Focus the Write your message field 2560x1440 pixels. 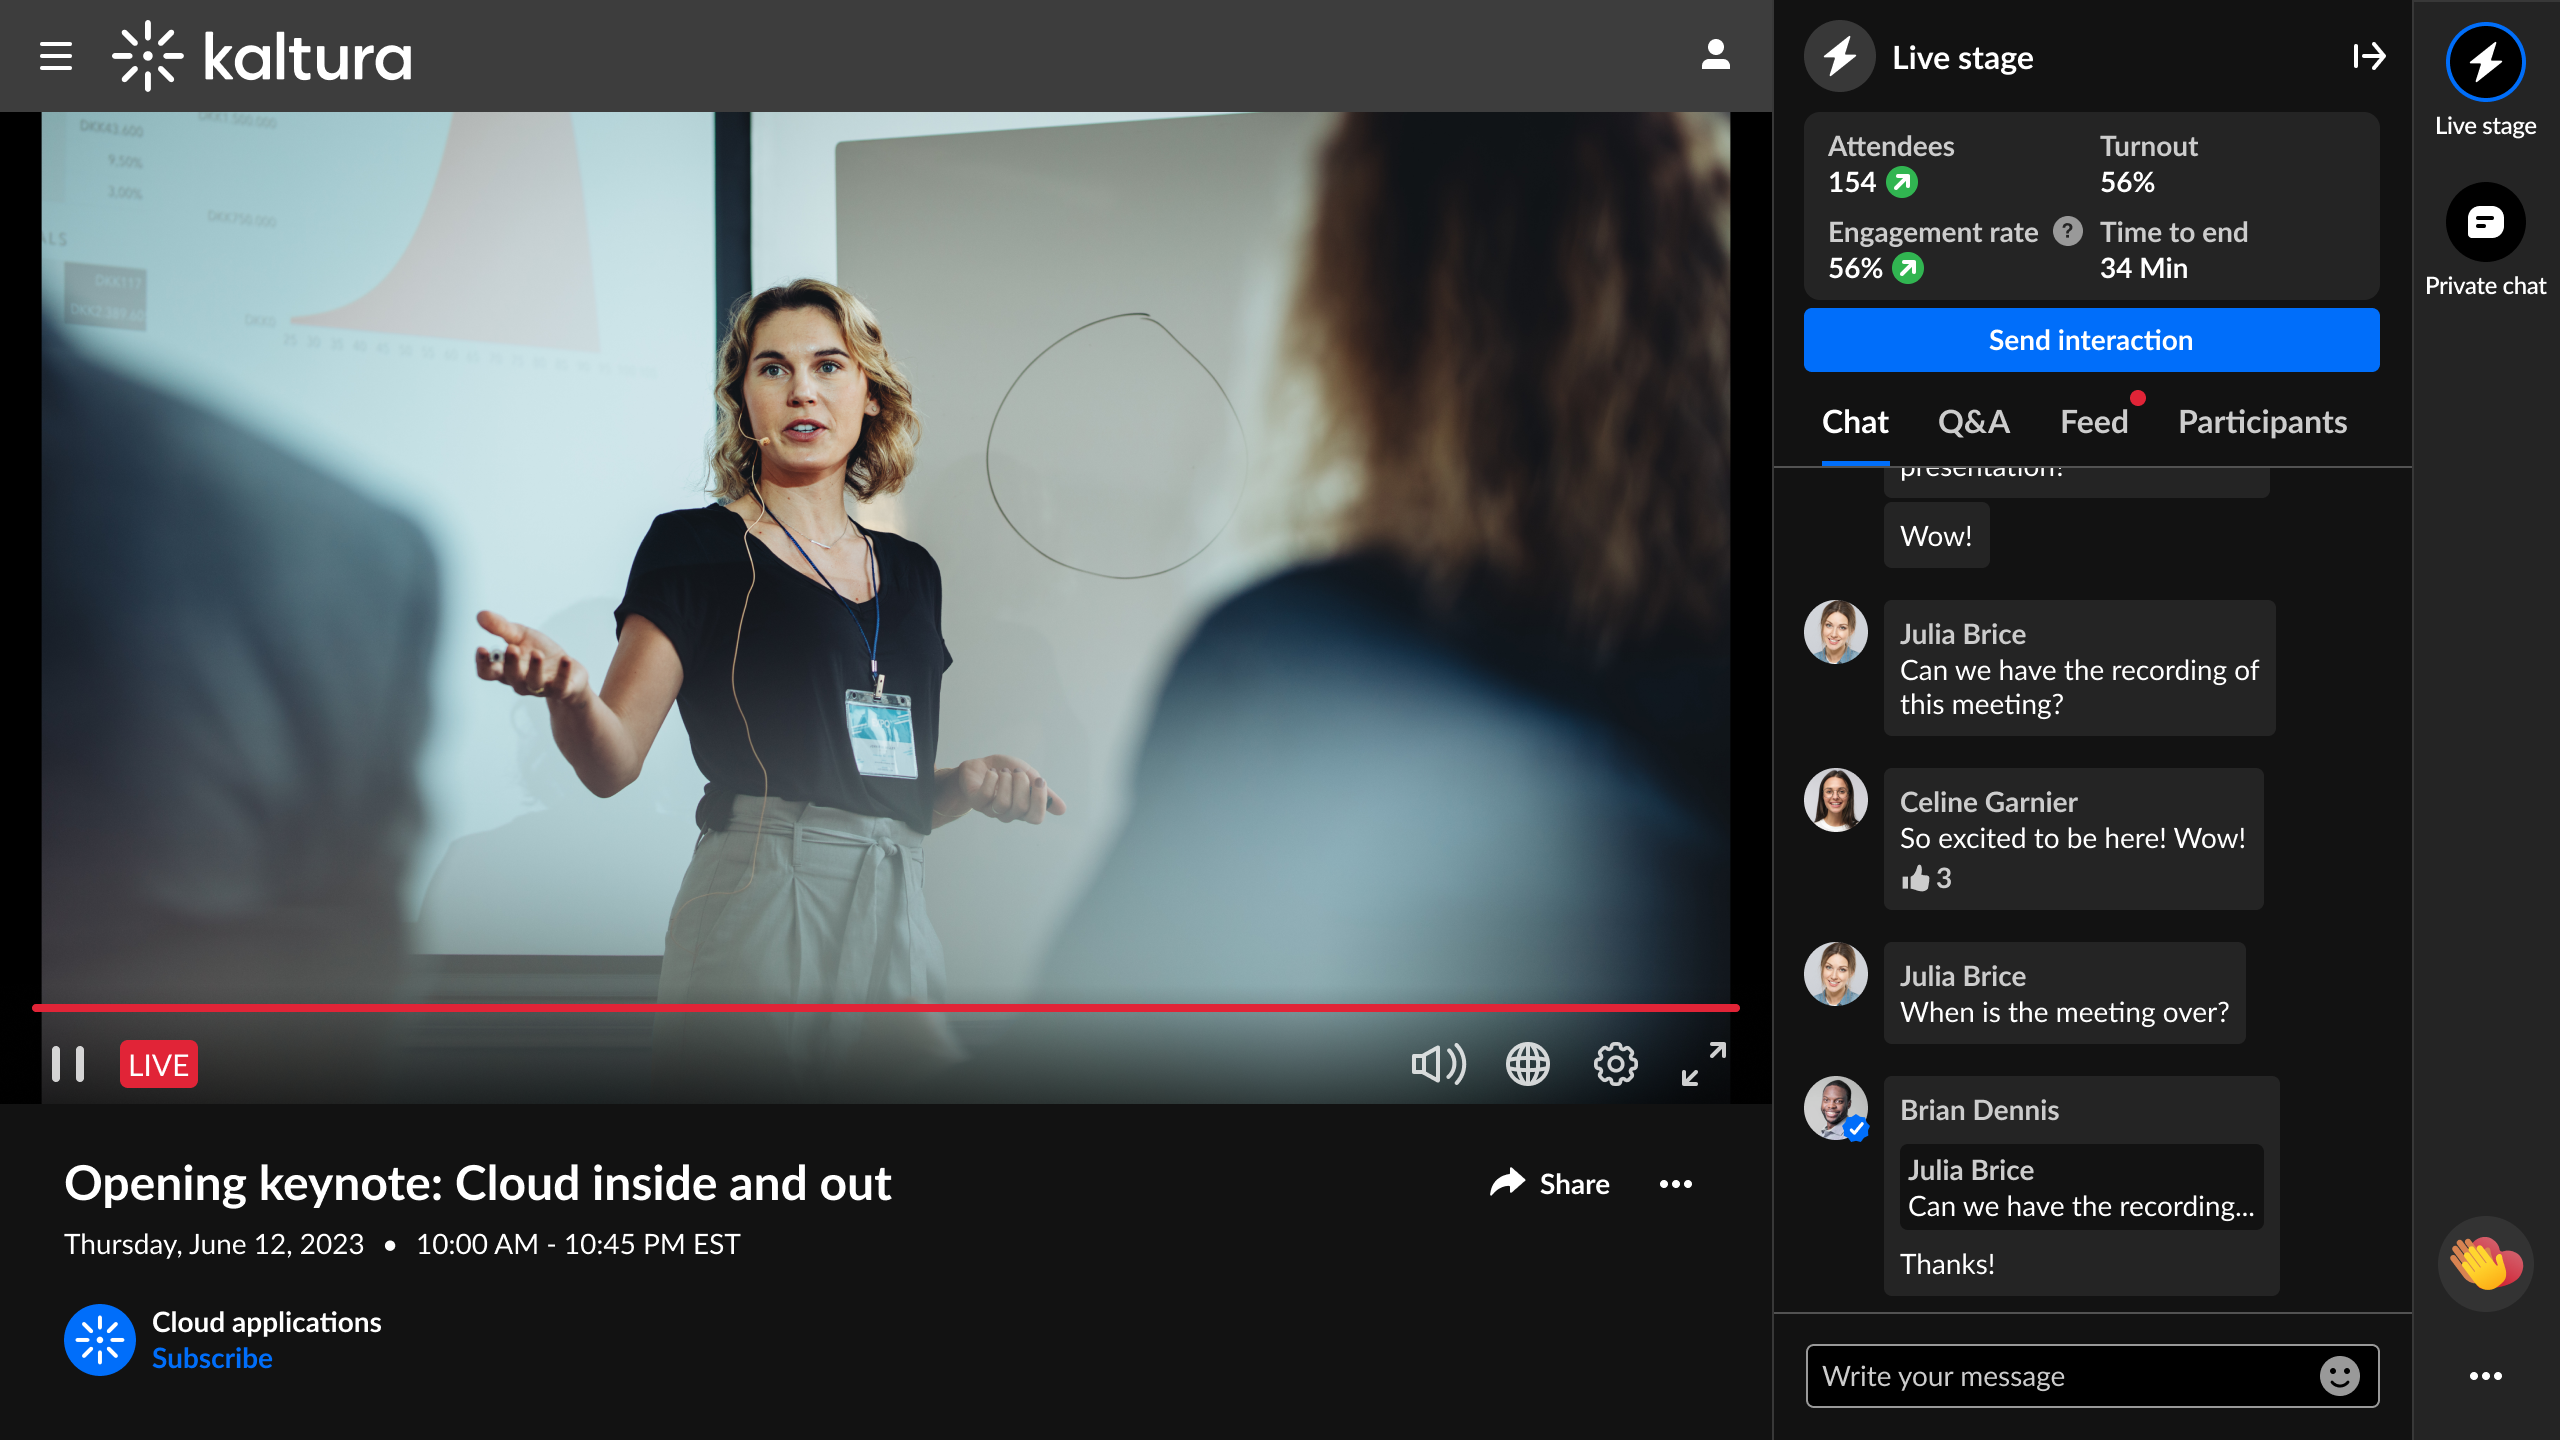pos(2060,1376)
